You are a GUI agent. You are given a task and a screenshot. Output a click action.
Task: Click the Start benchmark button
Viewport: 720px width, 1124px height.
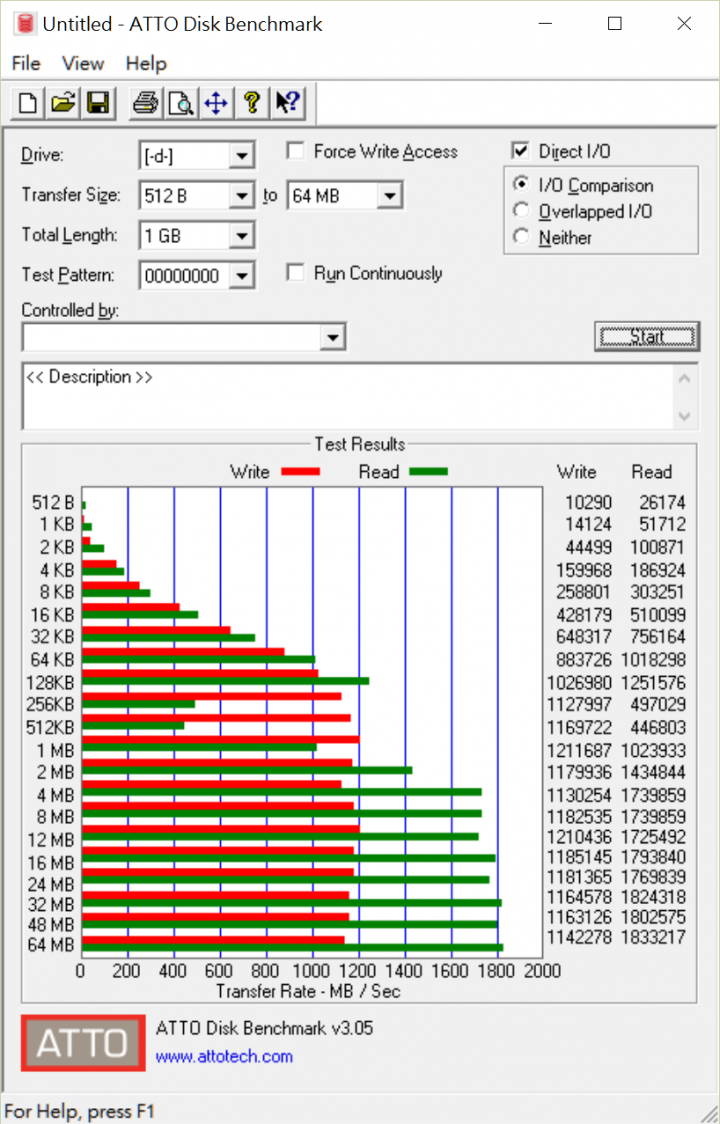(647, 336)
